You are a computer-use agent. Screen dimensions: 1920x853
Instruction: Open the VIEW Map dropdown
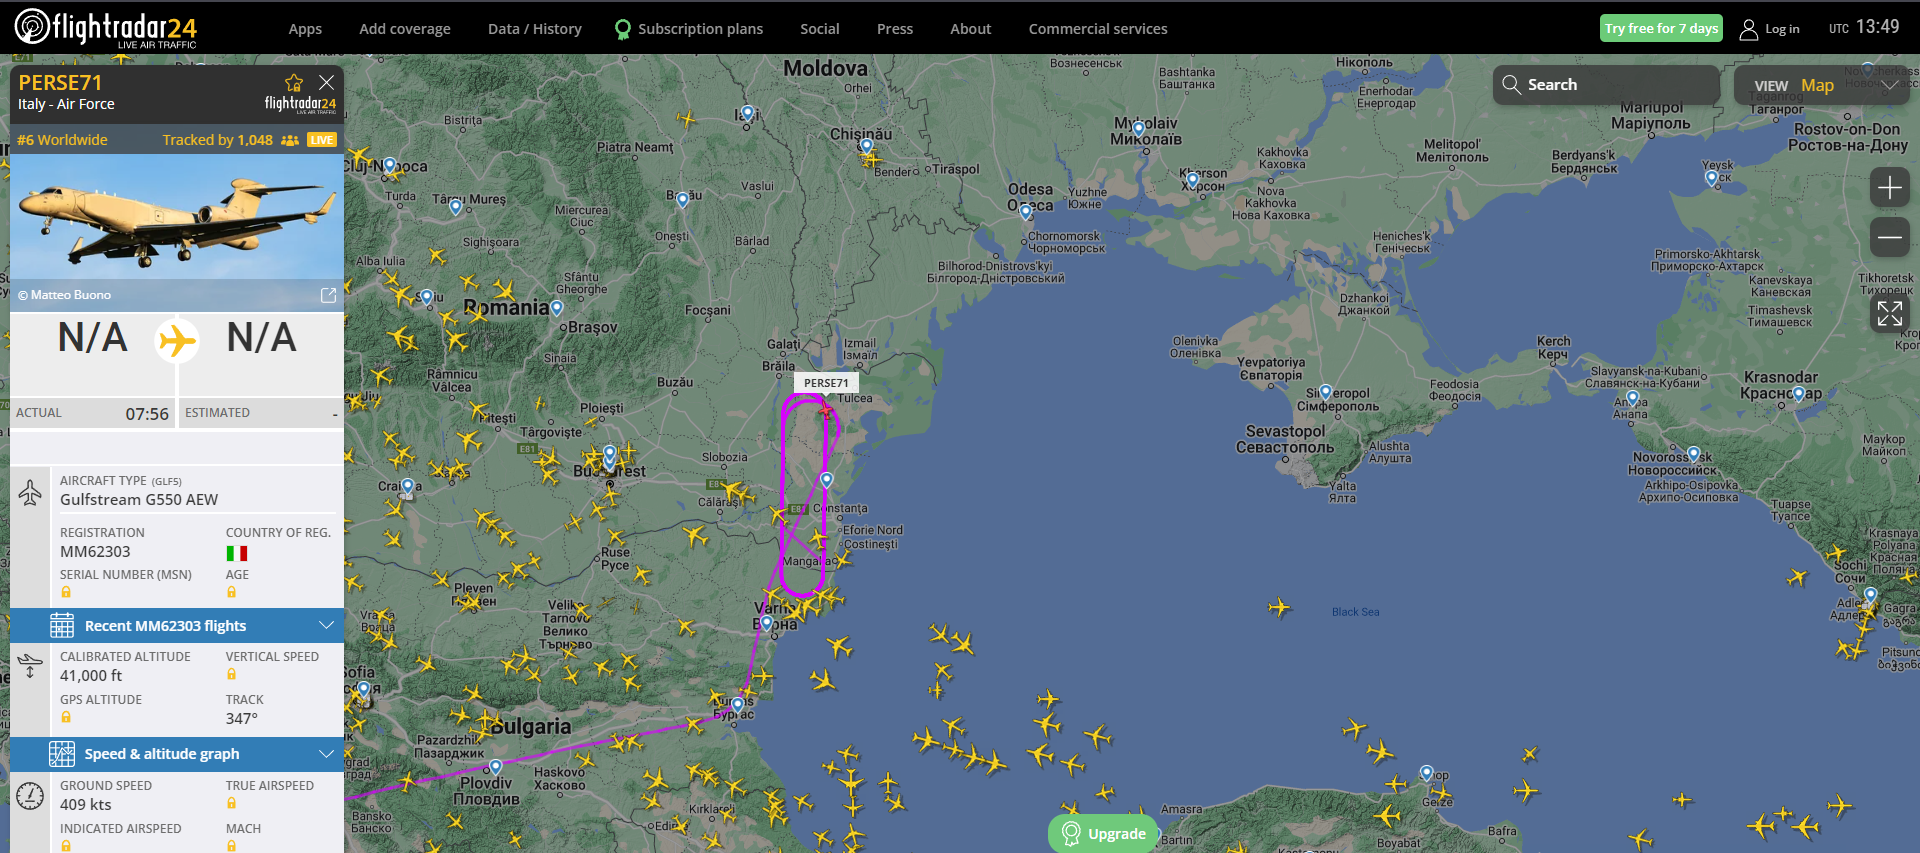pyautogui.click(x=1825, y=86)
